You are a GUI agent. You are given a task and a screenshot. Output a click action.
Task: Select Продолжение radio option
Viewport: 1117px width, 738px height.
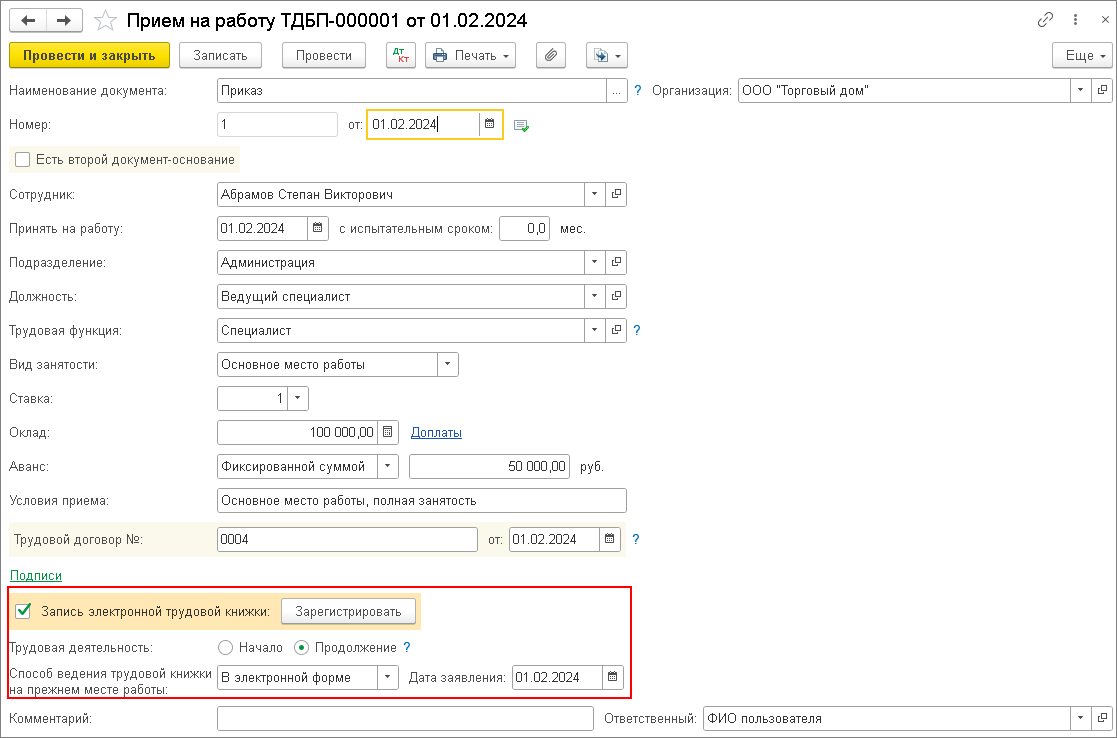coord(301,648)
